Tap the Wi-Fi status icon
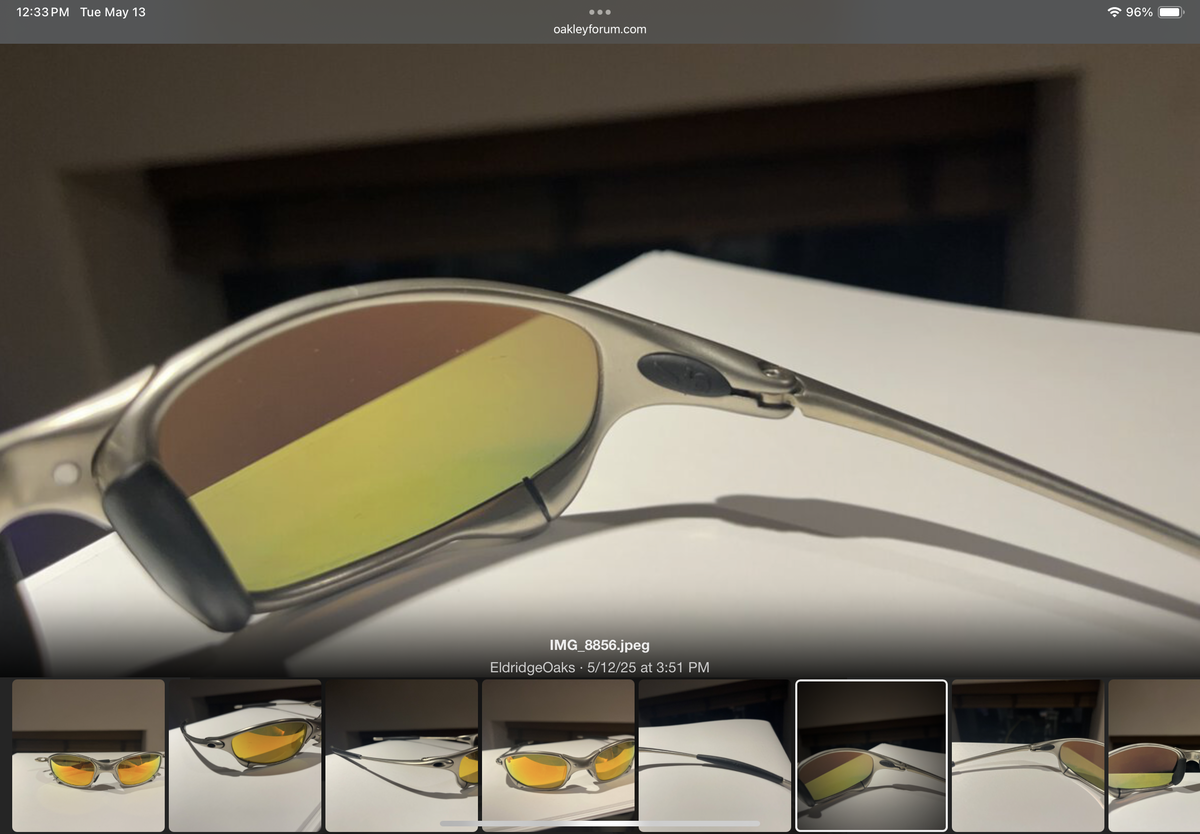The image size is (1200, 834). coord(1113,12)
